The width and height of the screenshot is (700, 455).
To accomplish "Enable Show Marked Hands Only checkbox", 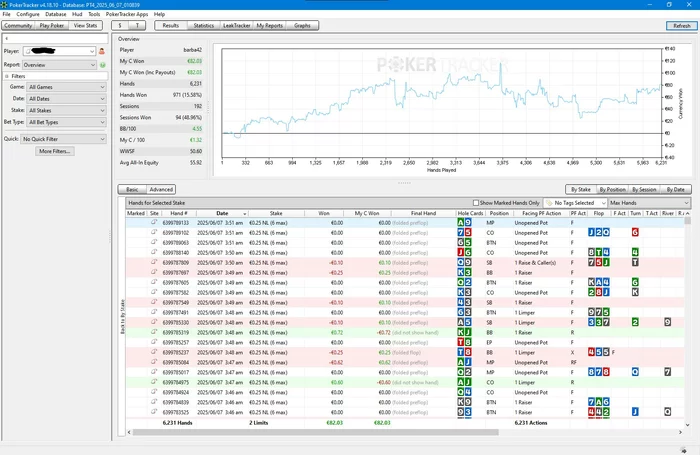I will pos(476,202).
